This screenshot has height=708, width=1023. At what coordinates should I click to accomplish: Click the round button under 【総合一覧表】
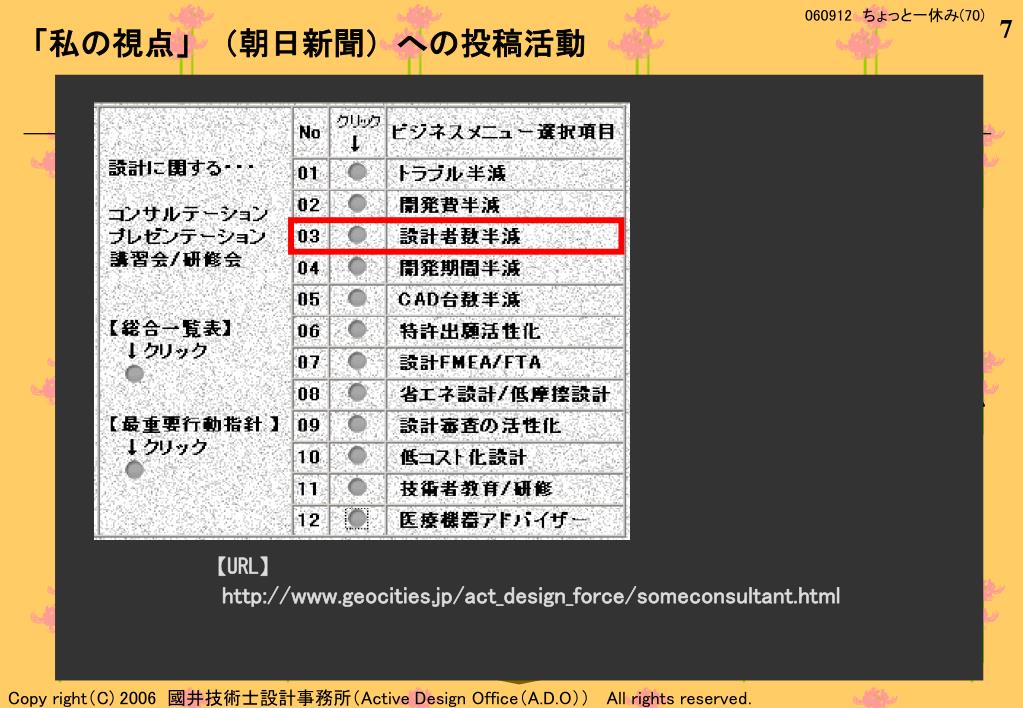134,374
